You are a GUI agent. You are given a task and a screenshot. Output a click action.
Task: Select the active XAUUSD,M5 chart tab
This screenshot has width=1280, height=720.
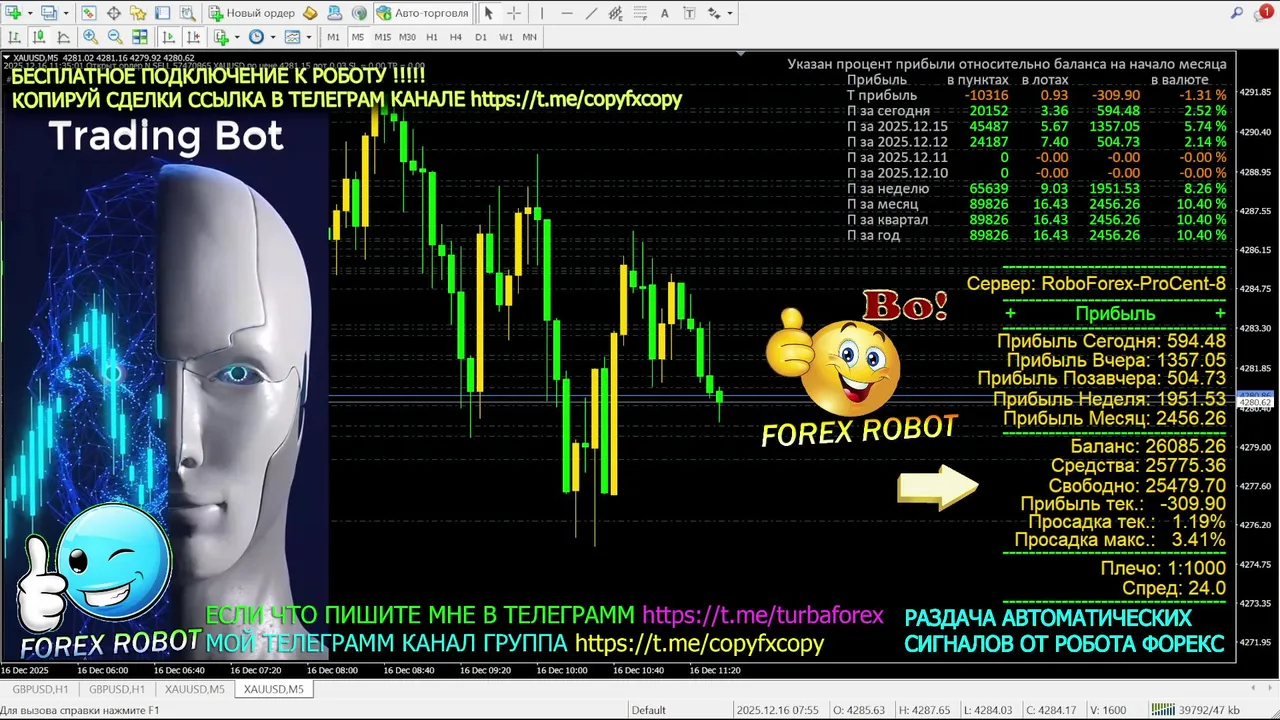(274, 689)
